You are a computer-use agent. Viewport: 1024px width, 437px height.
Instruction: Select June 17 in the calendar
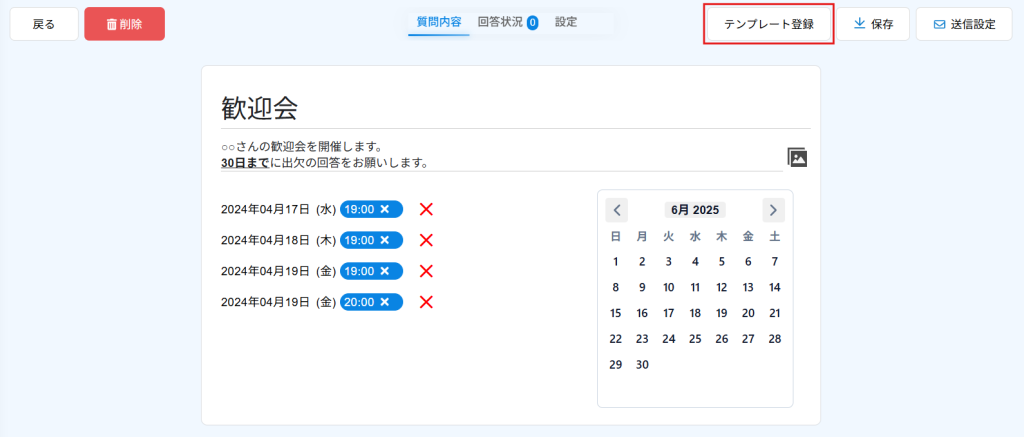click(668, 313)
